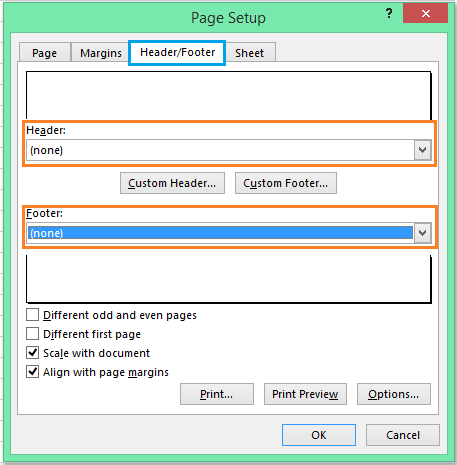Switch to the Page tab
The height and width of the screenshot is (465, 457).
point(45,53)
